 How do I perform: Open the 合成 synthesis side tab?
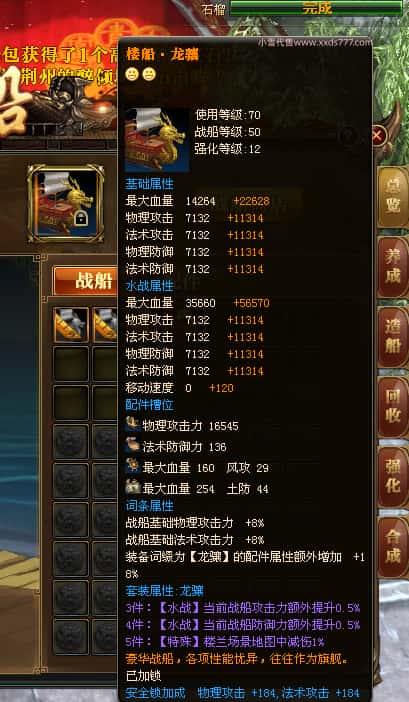click(392, 547)
